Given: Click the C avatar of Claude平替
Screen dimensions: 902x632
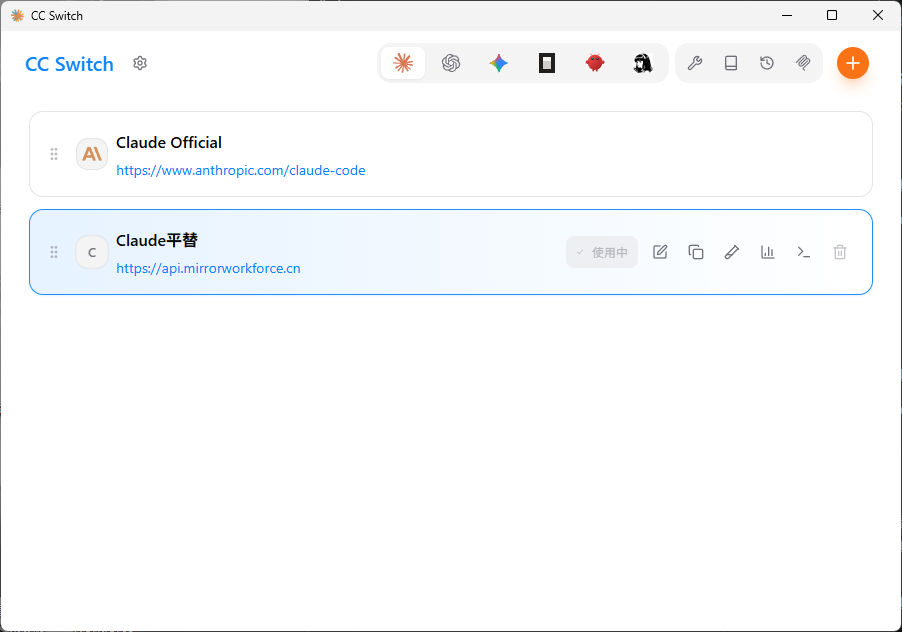Looking at the screenshot, I should pyautogui.click(x=92, y=252).
